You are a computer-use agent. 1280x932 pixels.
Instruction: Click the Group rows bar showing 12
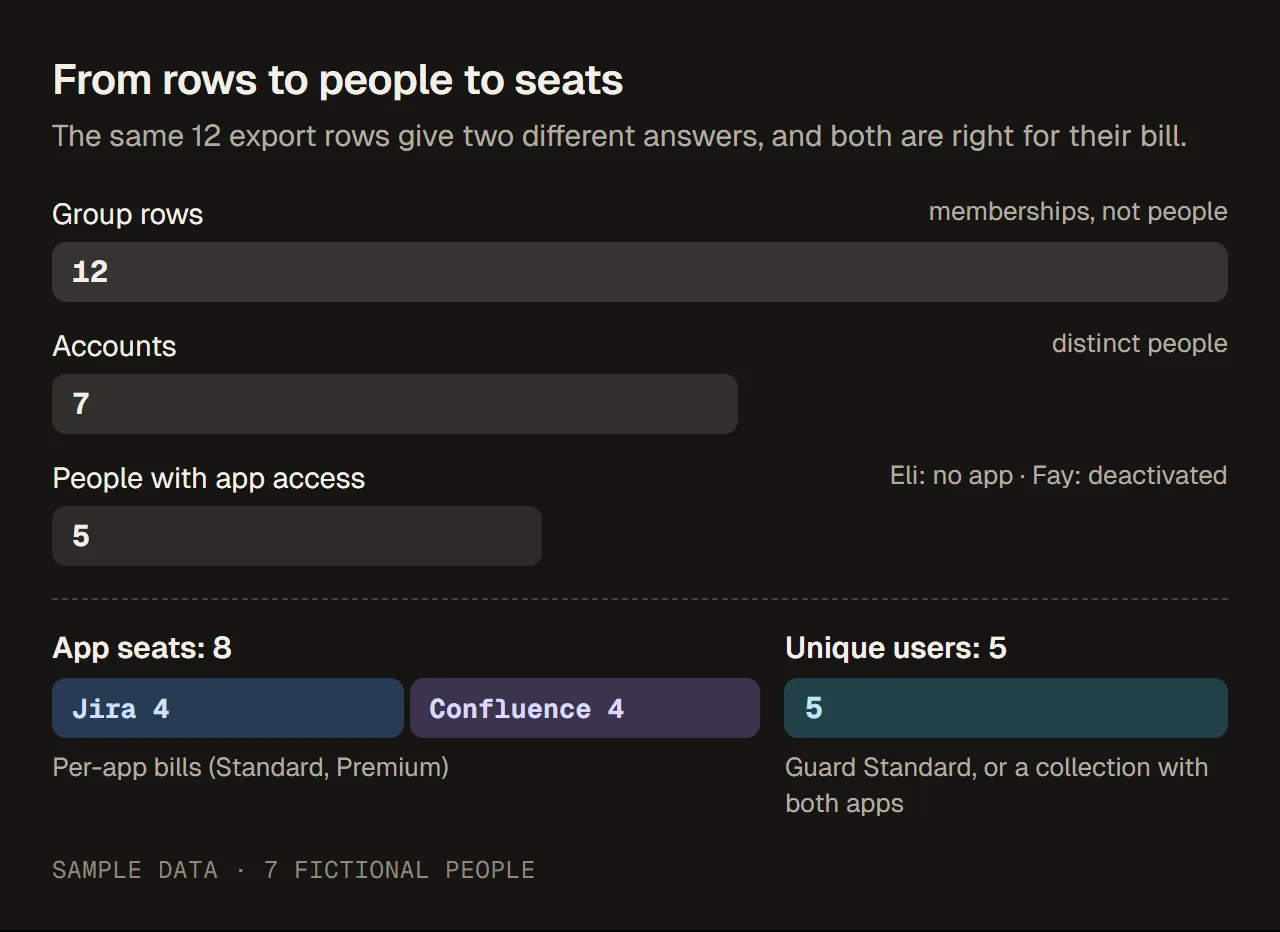640,272
